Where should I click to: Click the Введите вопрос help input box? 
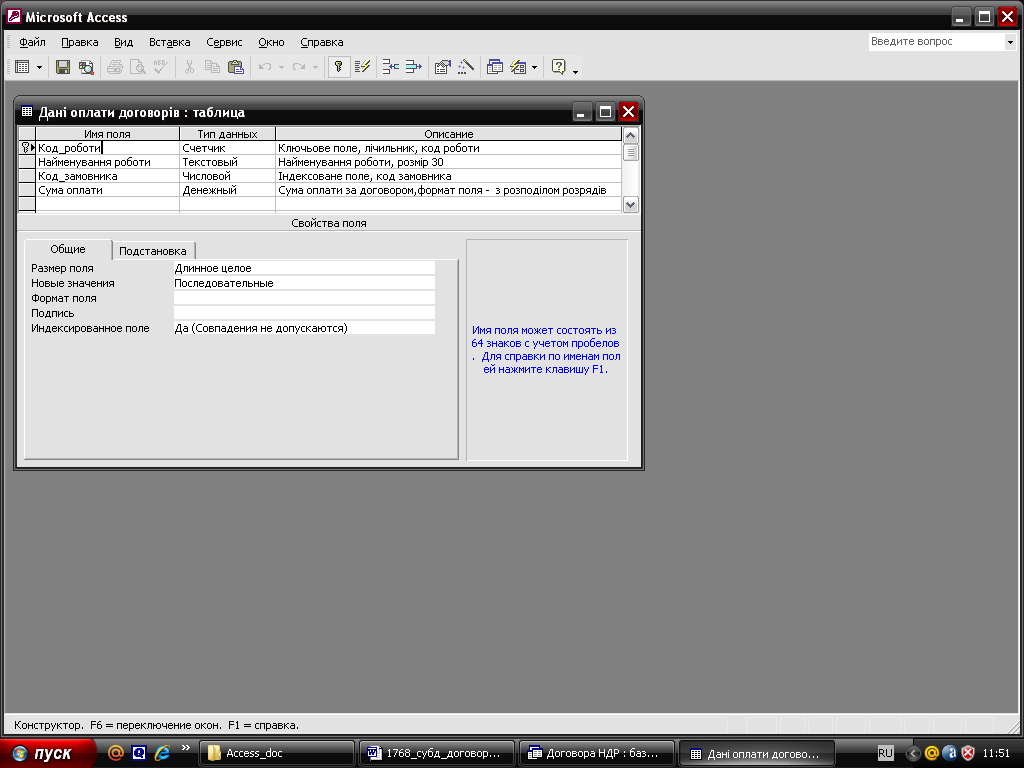tap(936, 41)
